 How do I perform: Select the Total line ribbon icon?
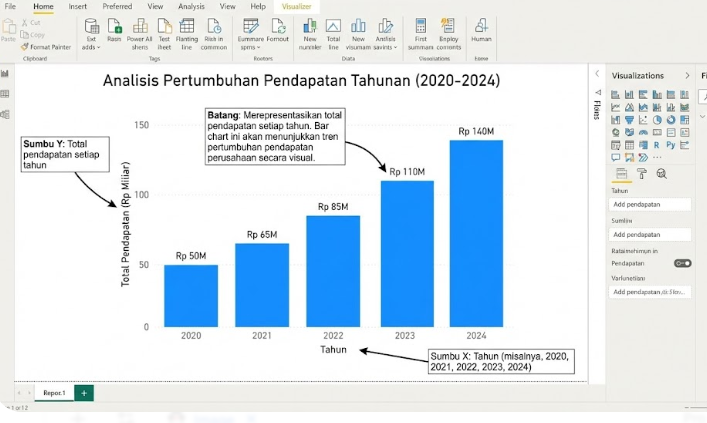click(333, 31)
